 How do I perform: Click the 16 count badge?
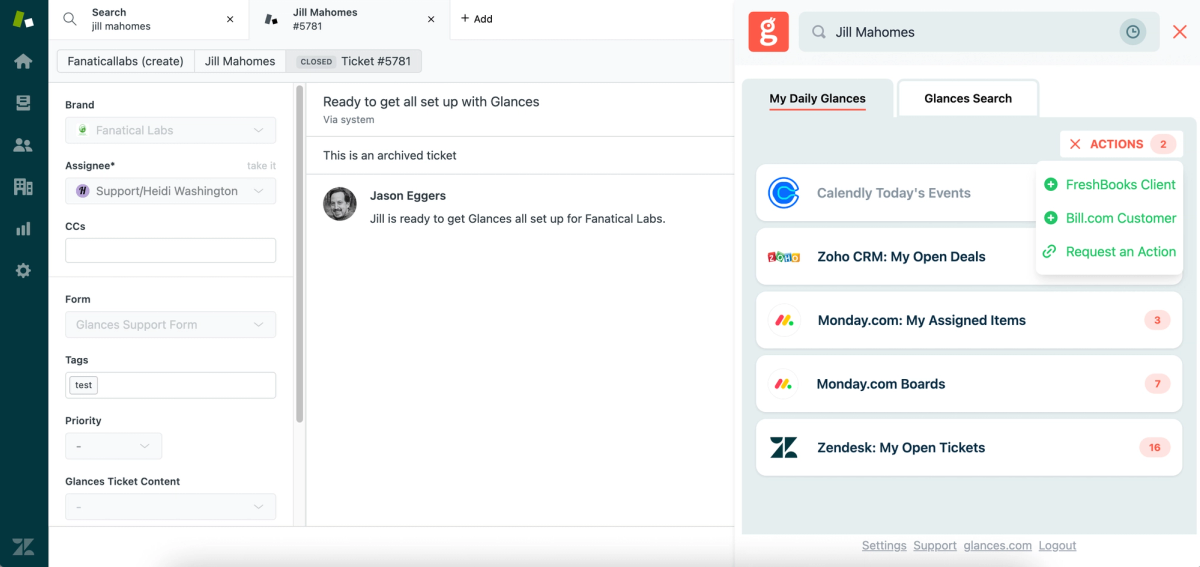pos(1154,448)
